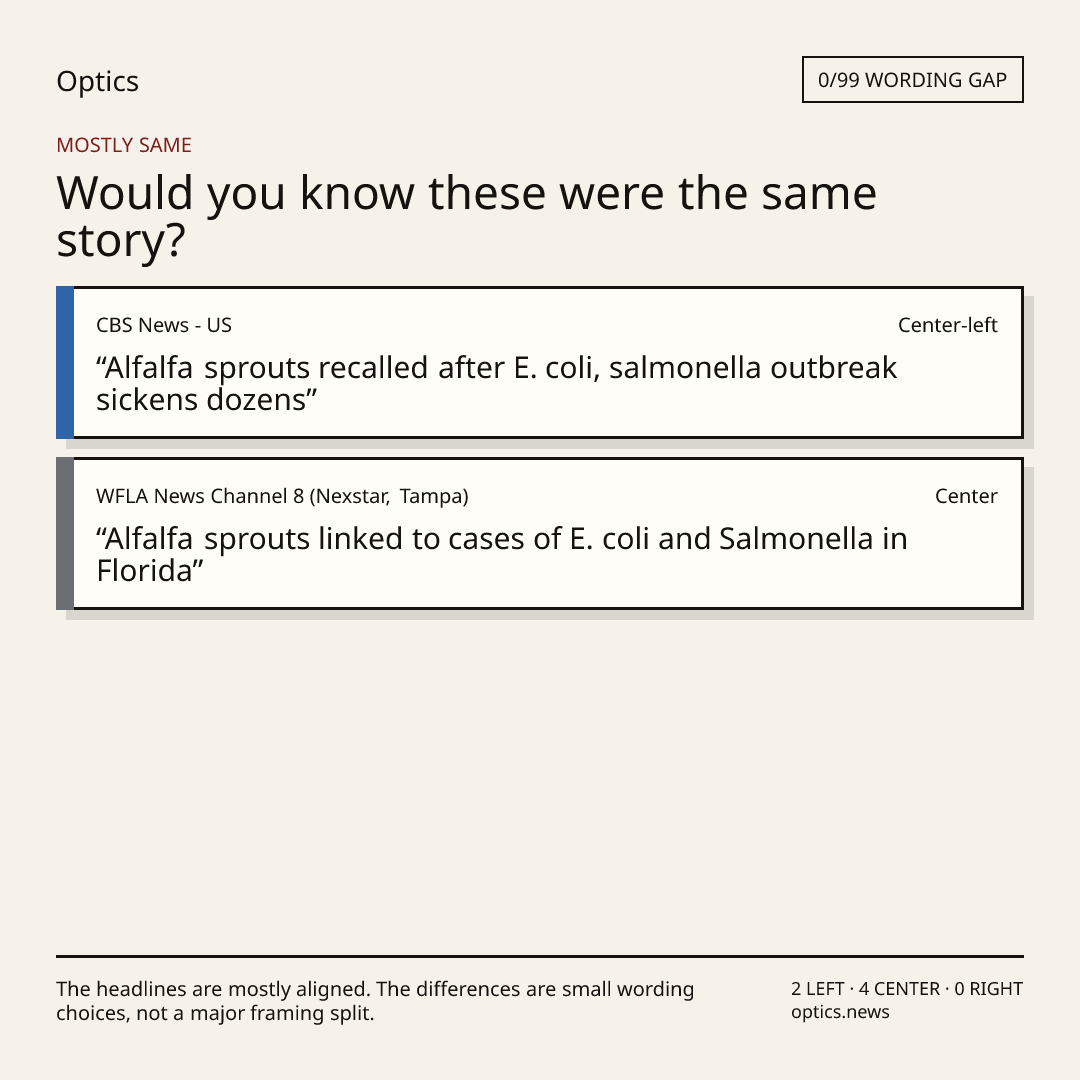Open the 'Alfalfa sprouts linked' headline
This screenshot has height=1080, width=1080.
pos(502,554)
